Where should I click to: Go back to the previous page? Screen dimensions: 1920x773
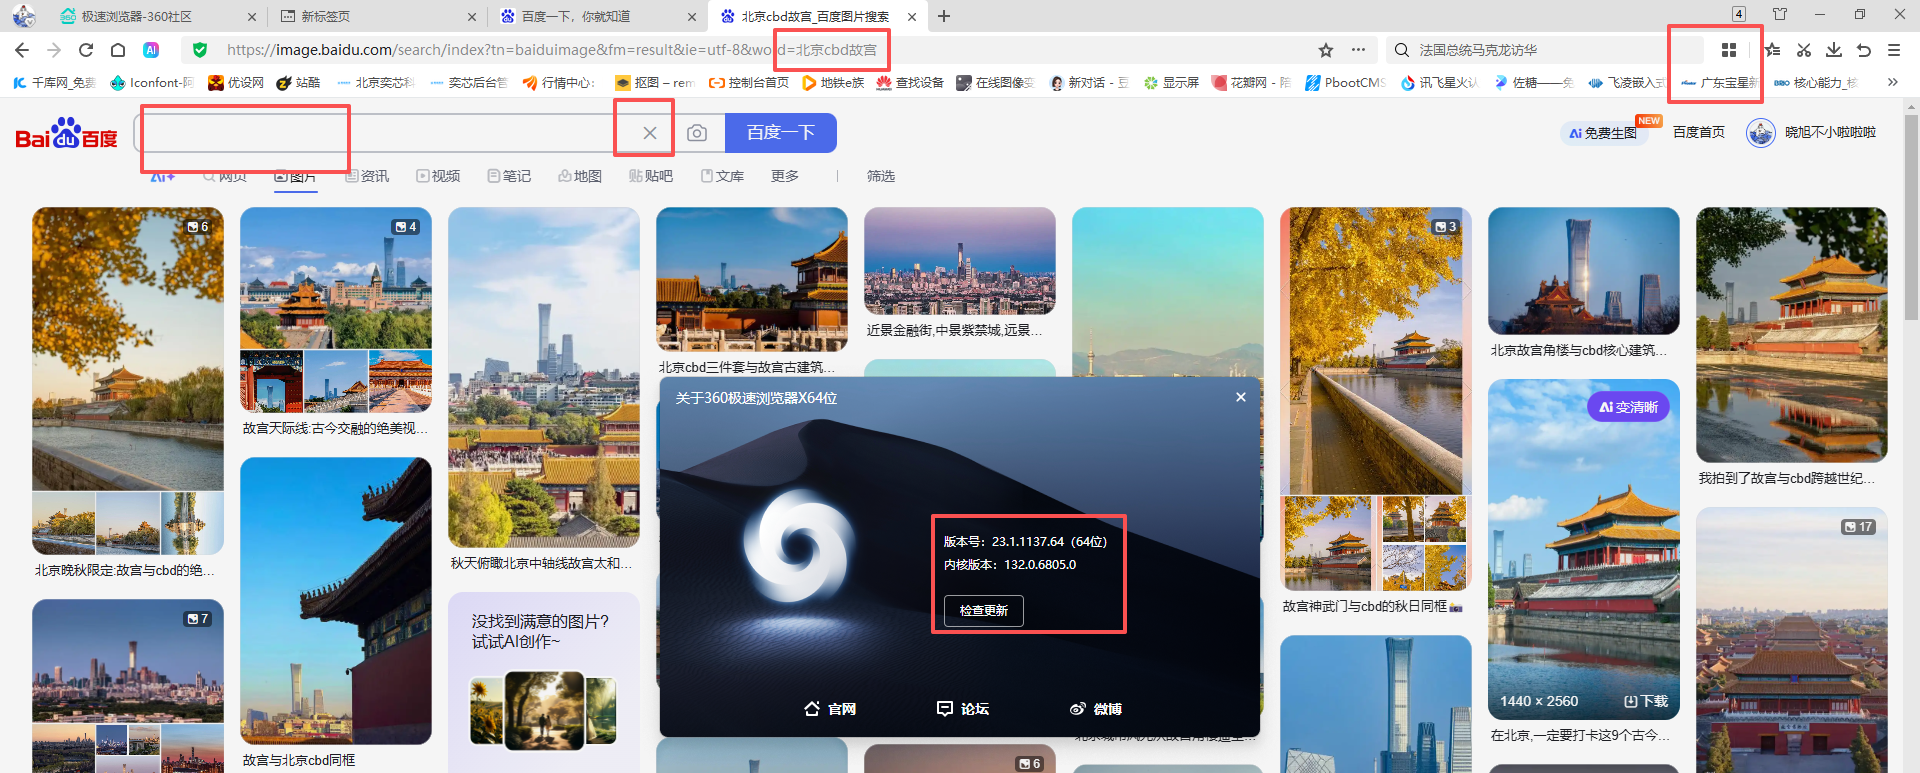point(22,50)
